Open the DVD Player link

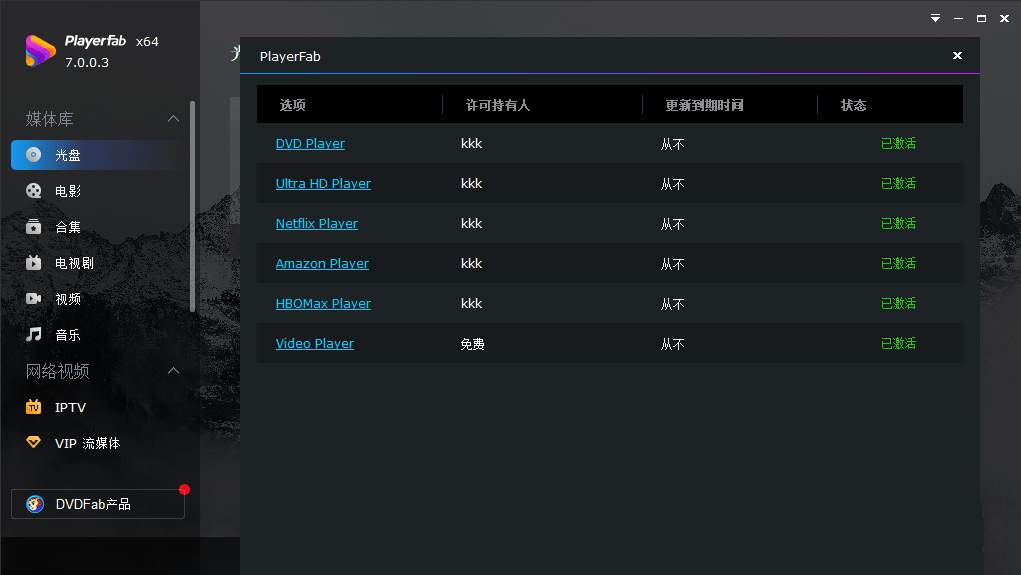pos(310,143)
